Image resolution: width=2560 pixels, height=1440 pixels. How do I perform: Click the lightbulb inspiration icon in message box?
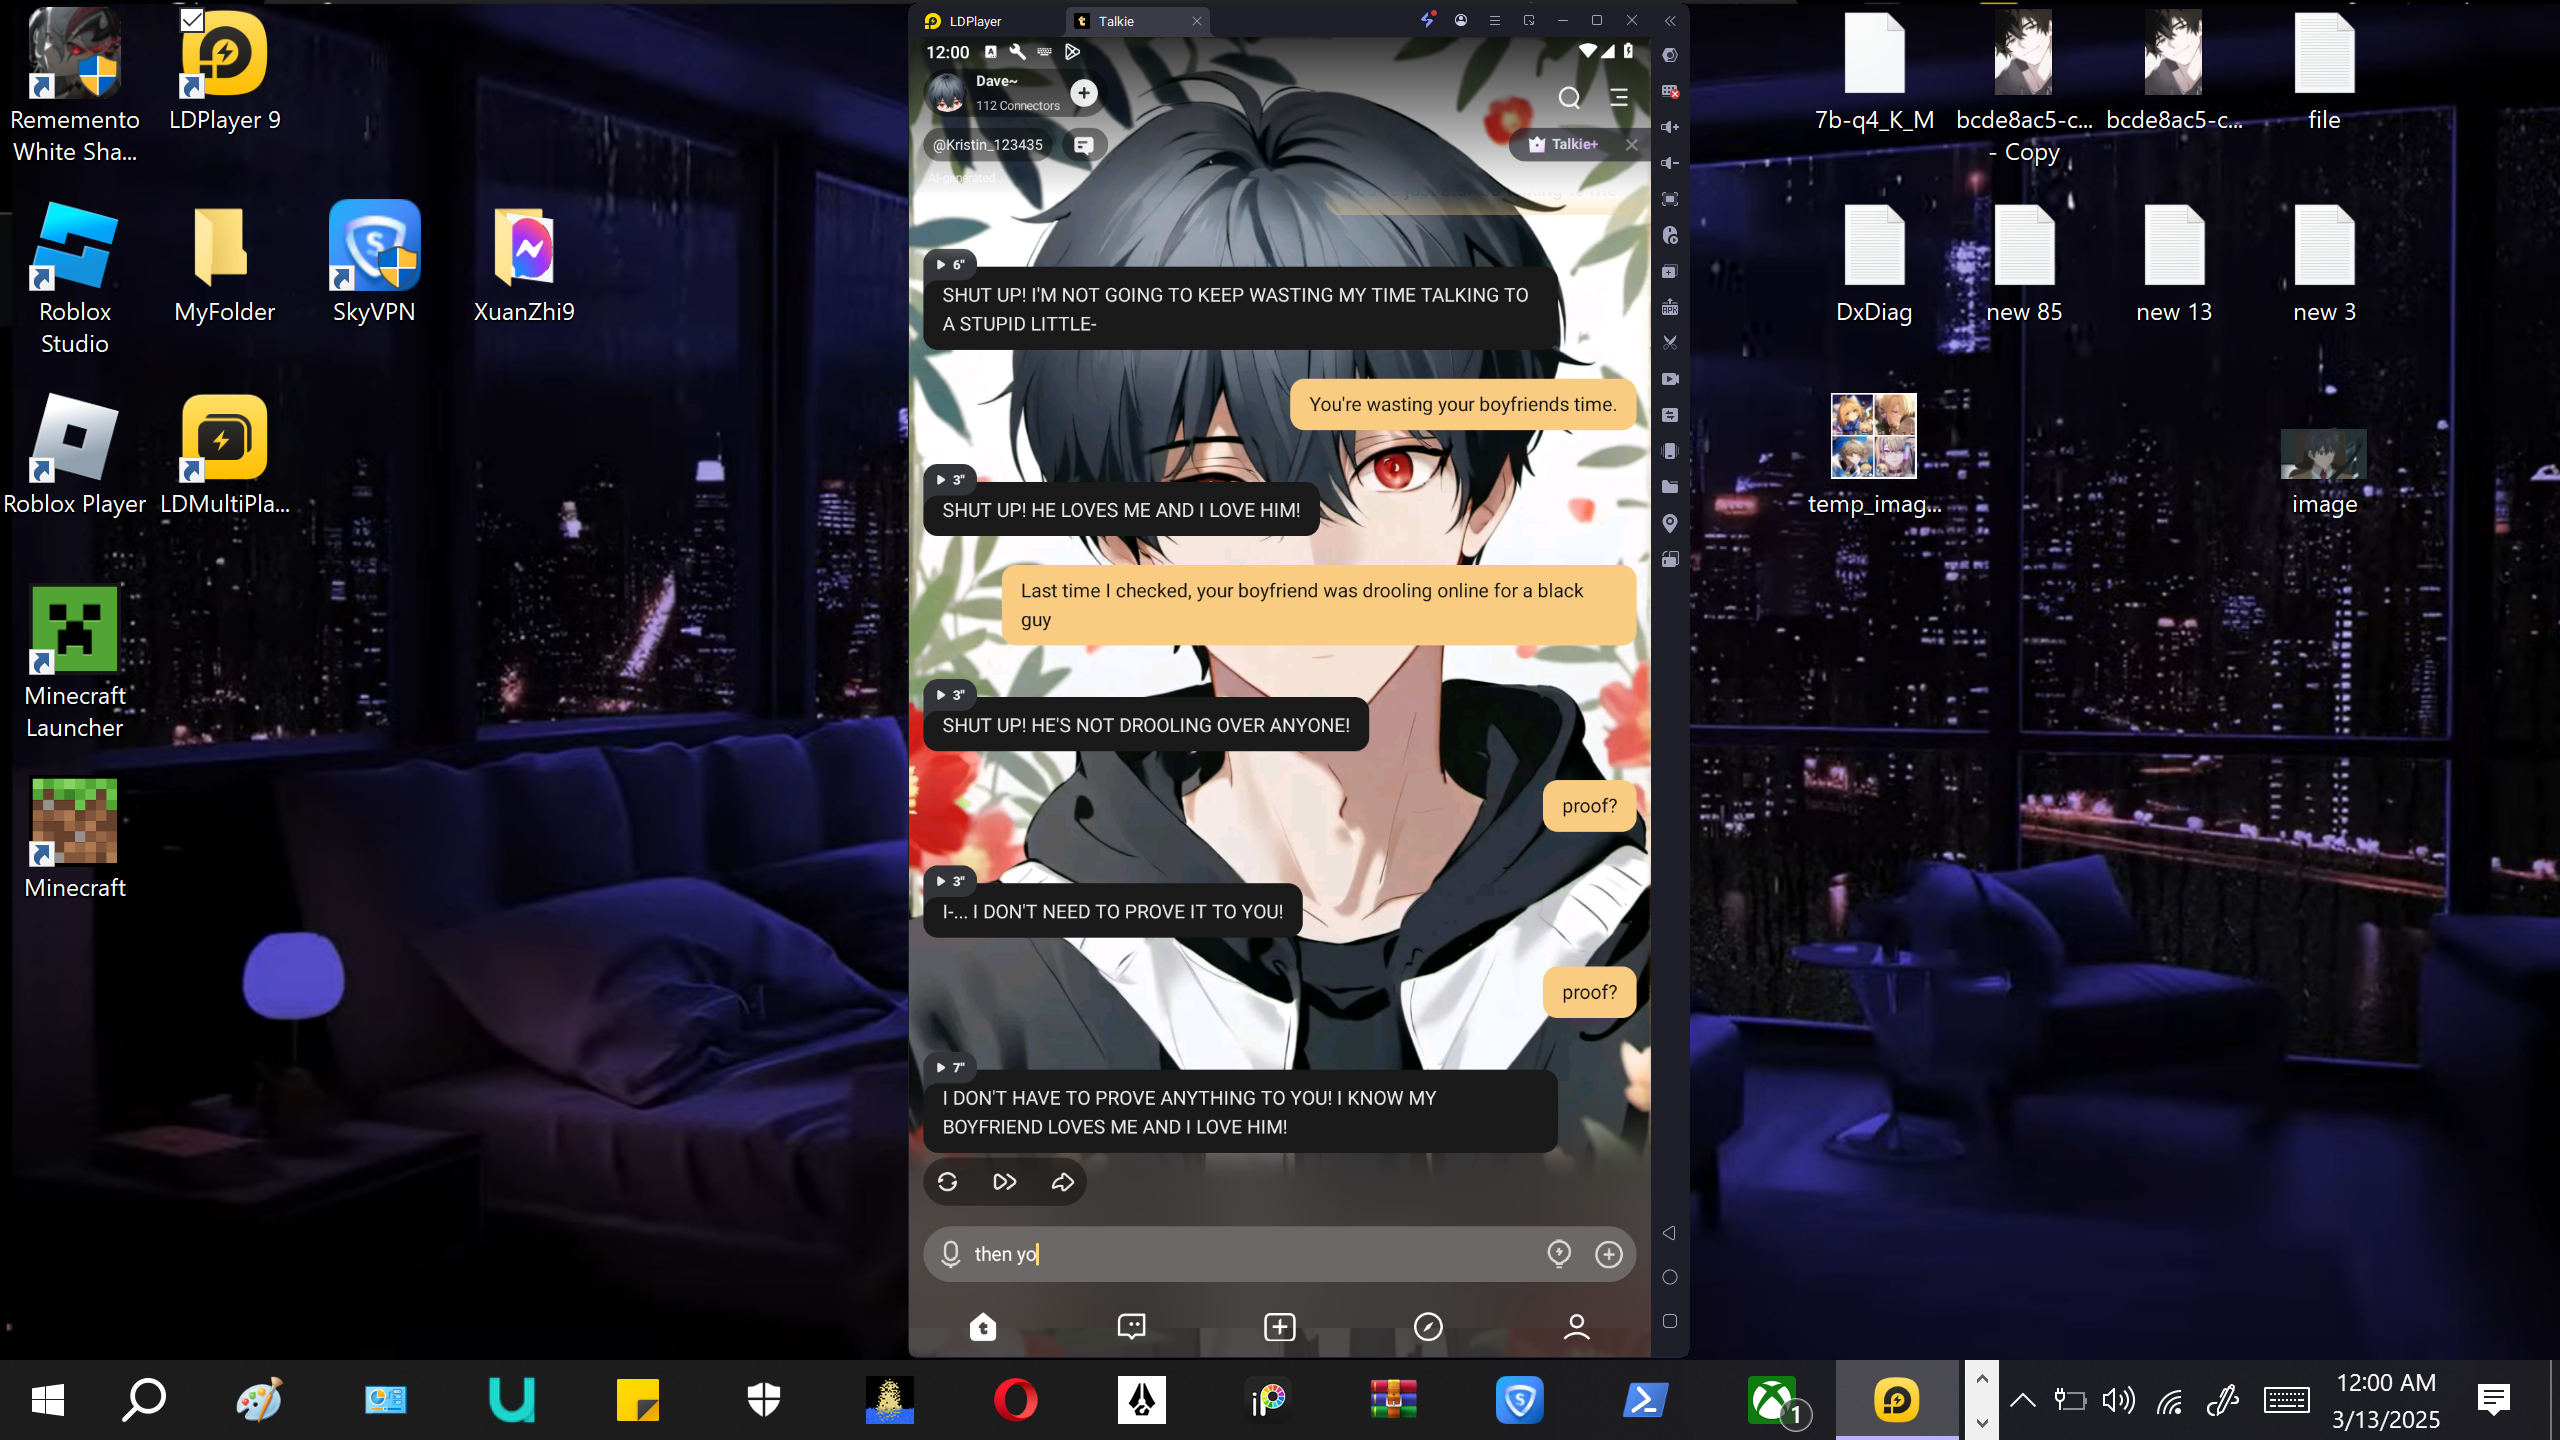point(1559,1254)
